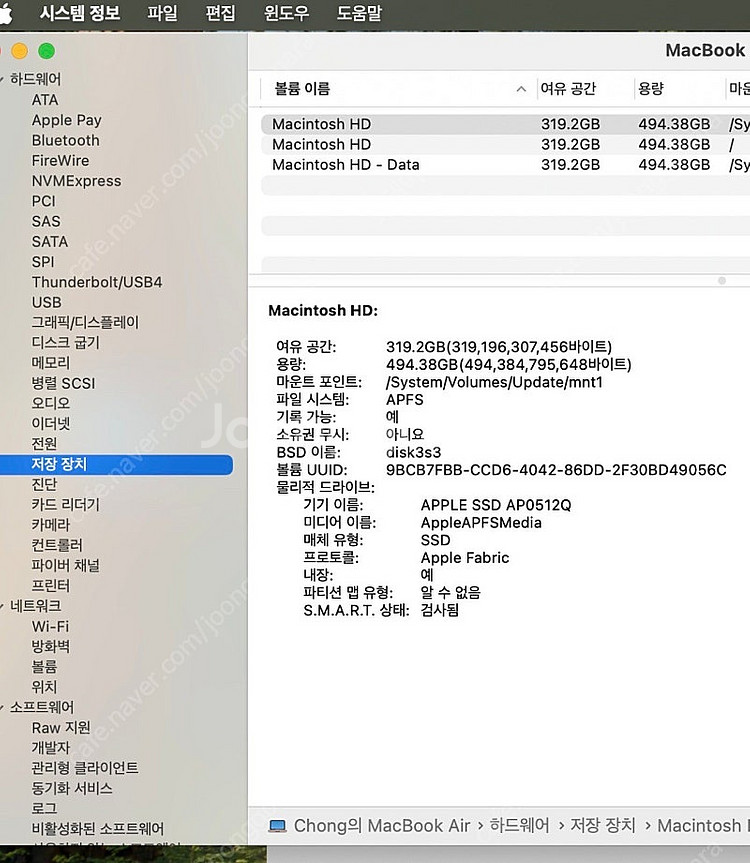
Task: Select 비활성화된 소프트웨어 in the sidebar
Action: pos(97,828)
